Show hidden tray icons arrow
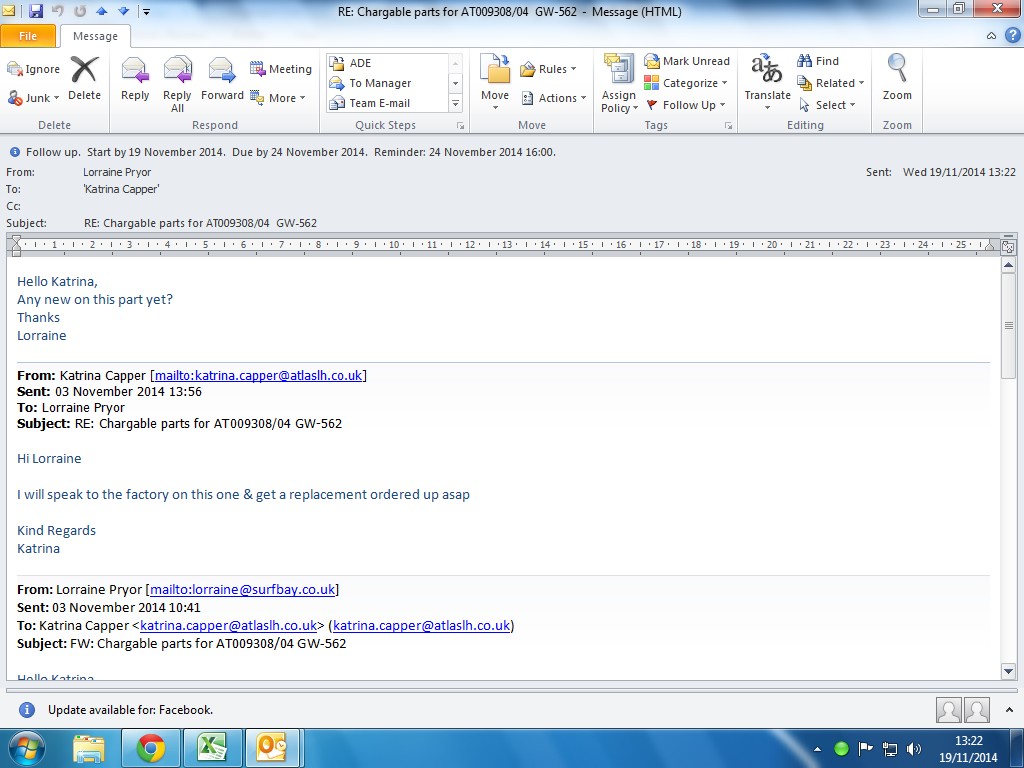Image resolution: width=1024 pixels, height=768 pixels. coord(818,749)
